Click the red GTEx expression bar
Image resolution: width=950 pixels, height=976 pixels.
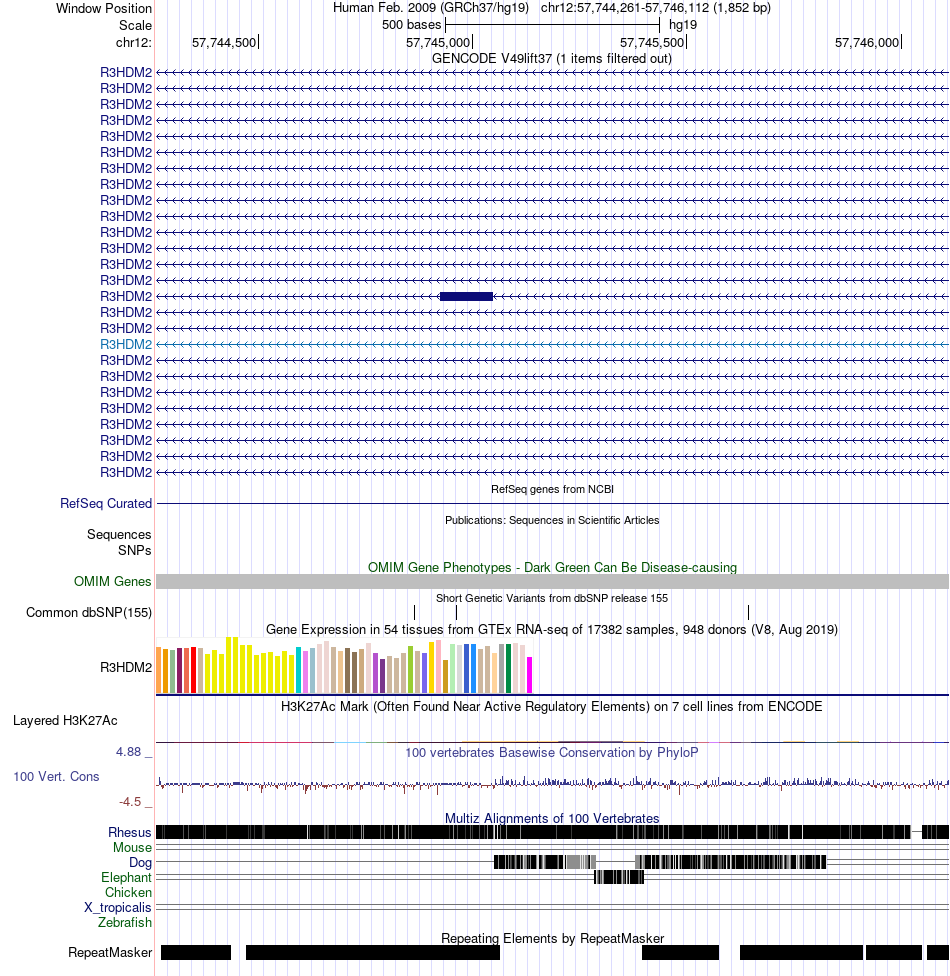click(194, 670)
